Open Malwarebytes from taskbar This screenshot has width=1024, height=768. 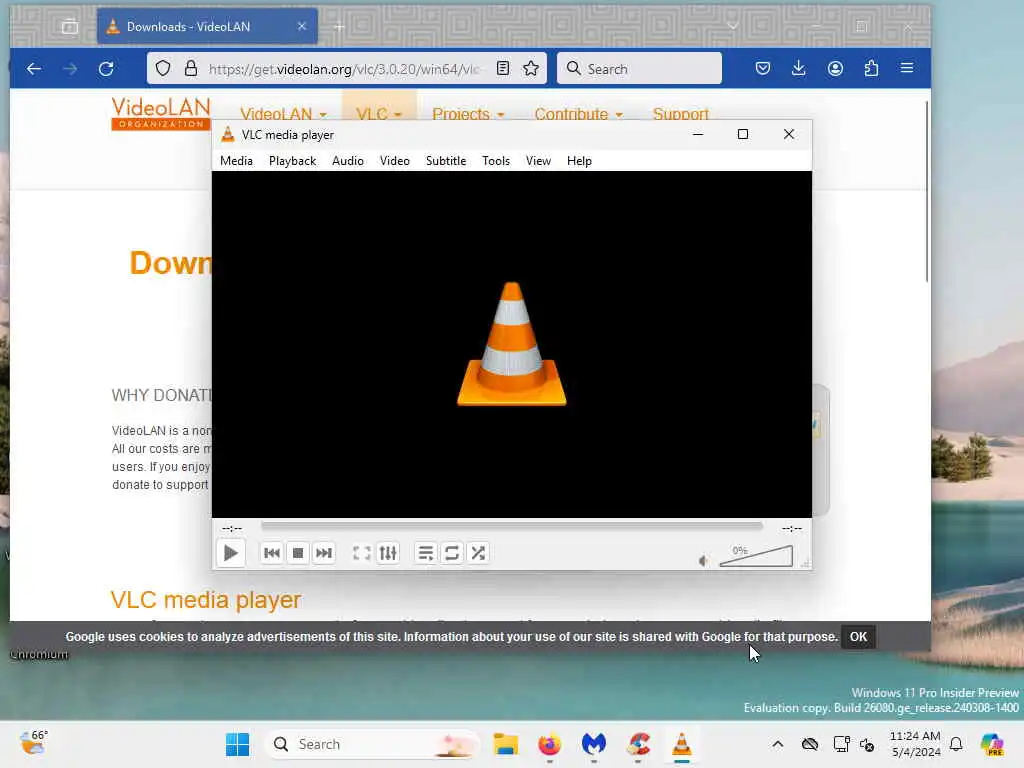[x=594, y=744]
